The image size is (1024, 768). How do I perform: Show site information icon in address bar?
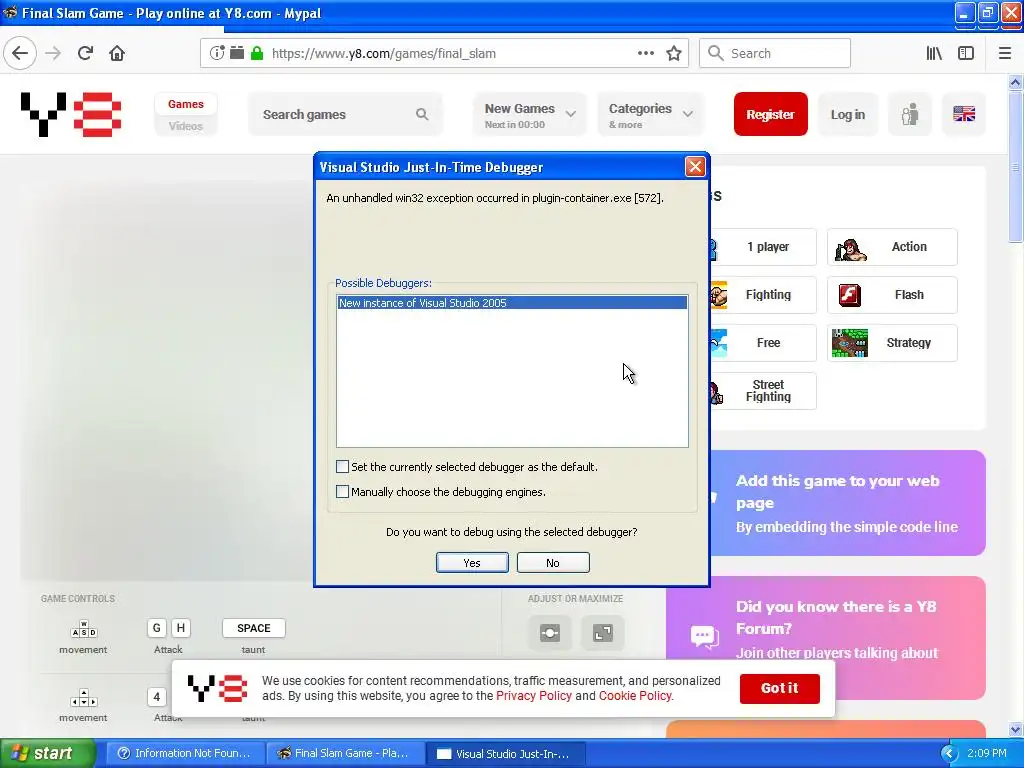click(x=217, y=53)
